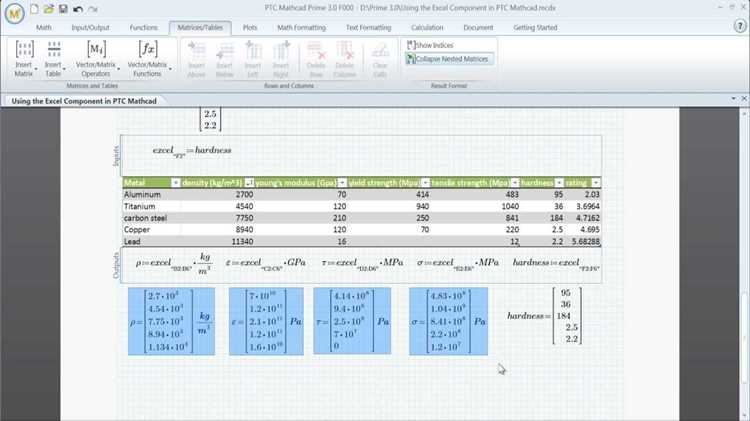
Task: Click the Save icon in the title bar
Action: (x=63, y=9)
